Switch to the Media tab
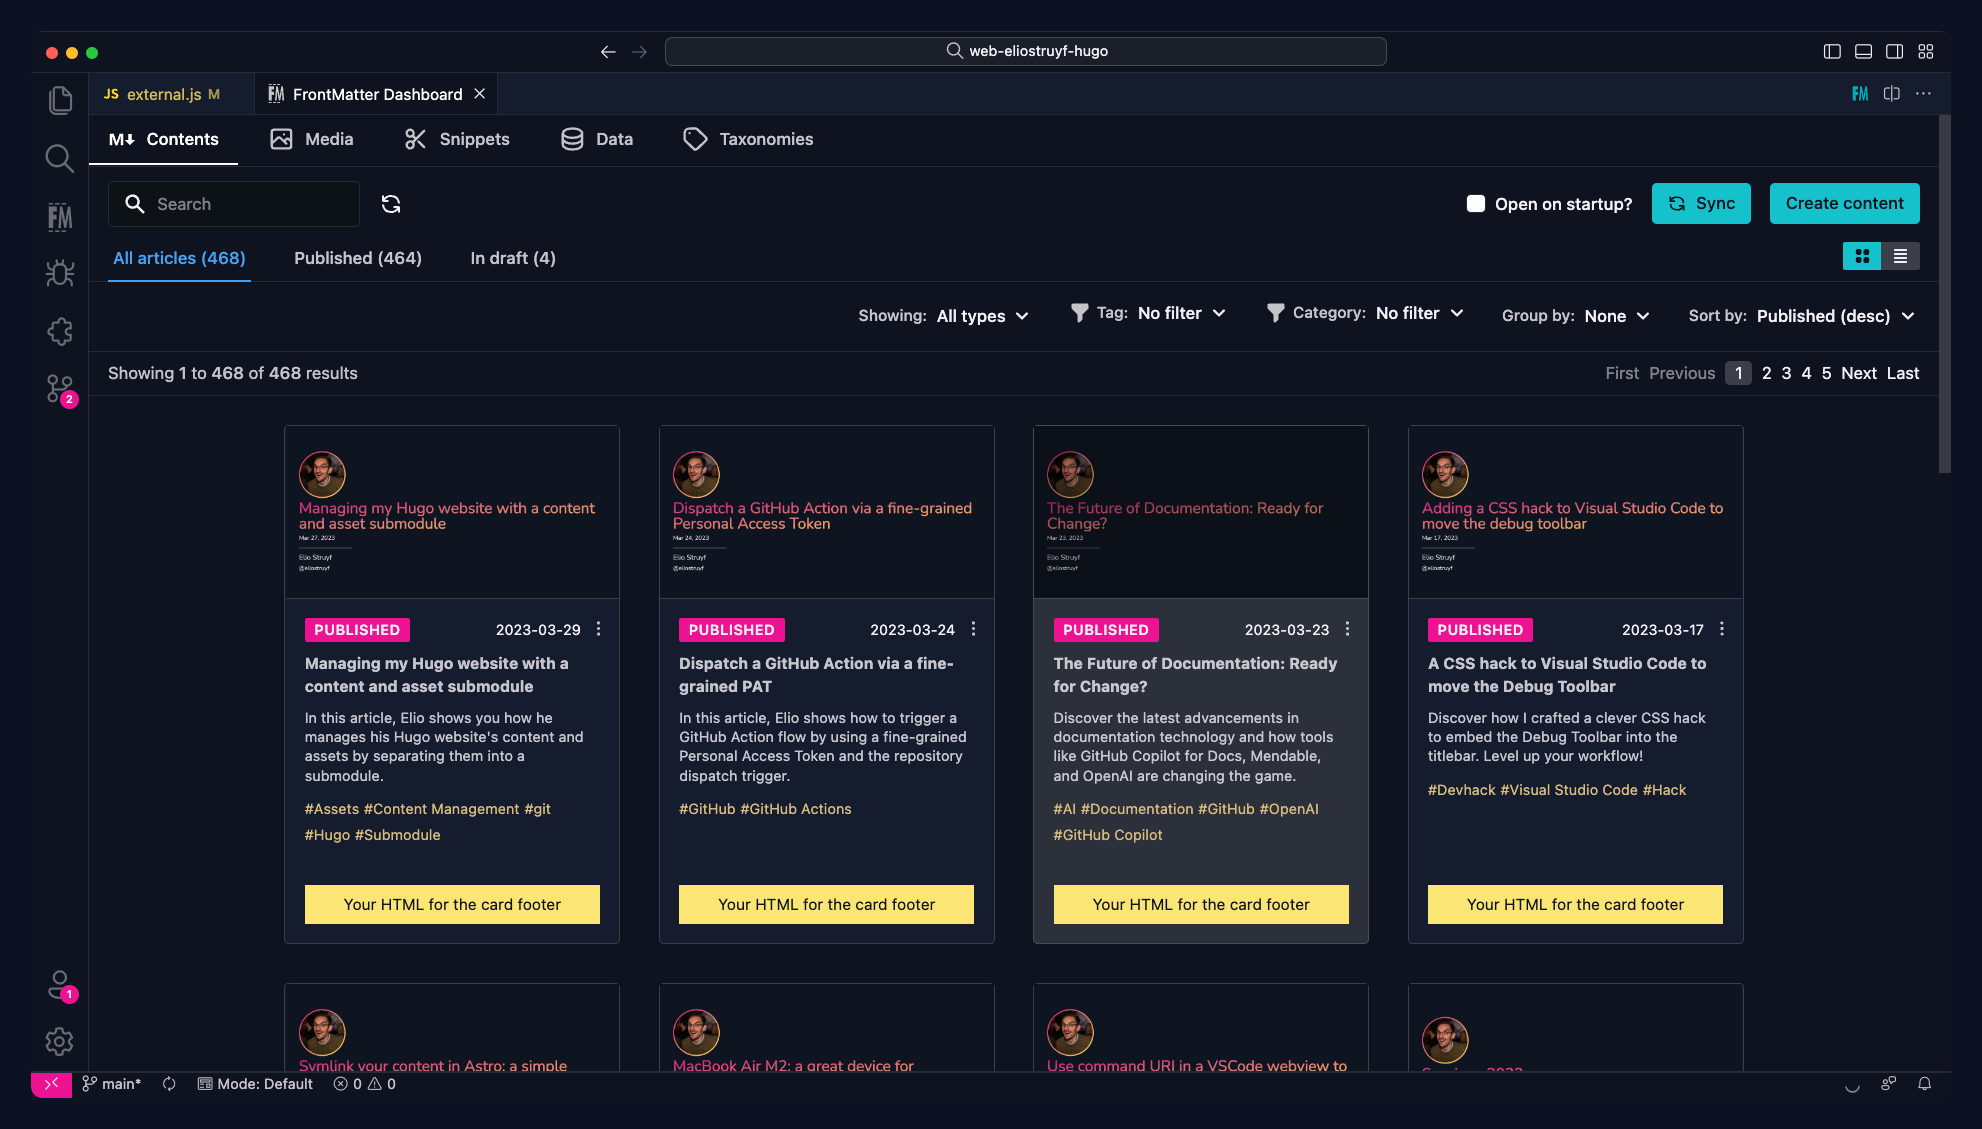 tap(311, 139)
